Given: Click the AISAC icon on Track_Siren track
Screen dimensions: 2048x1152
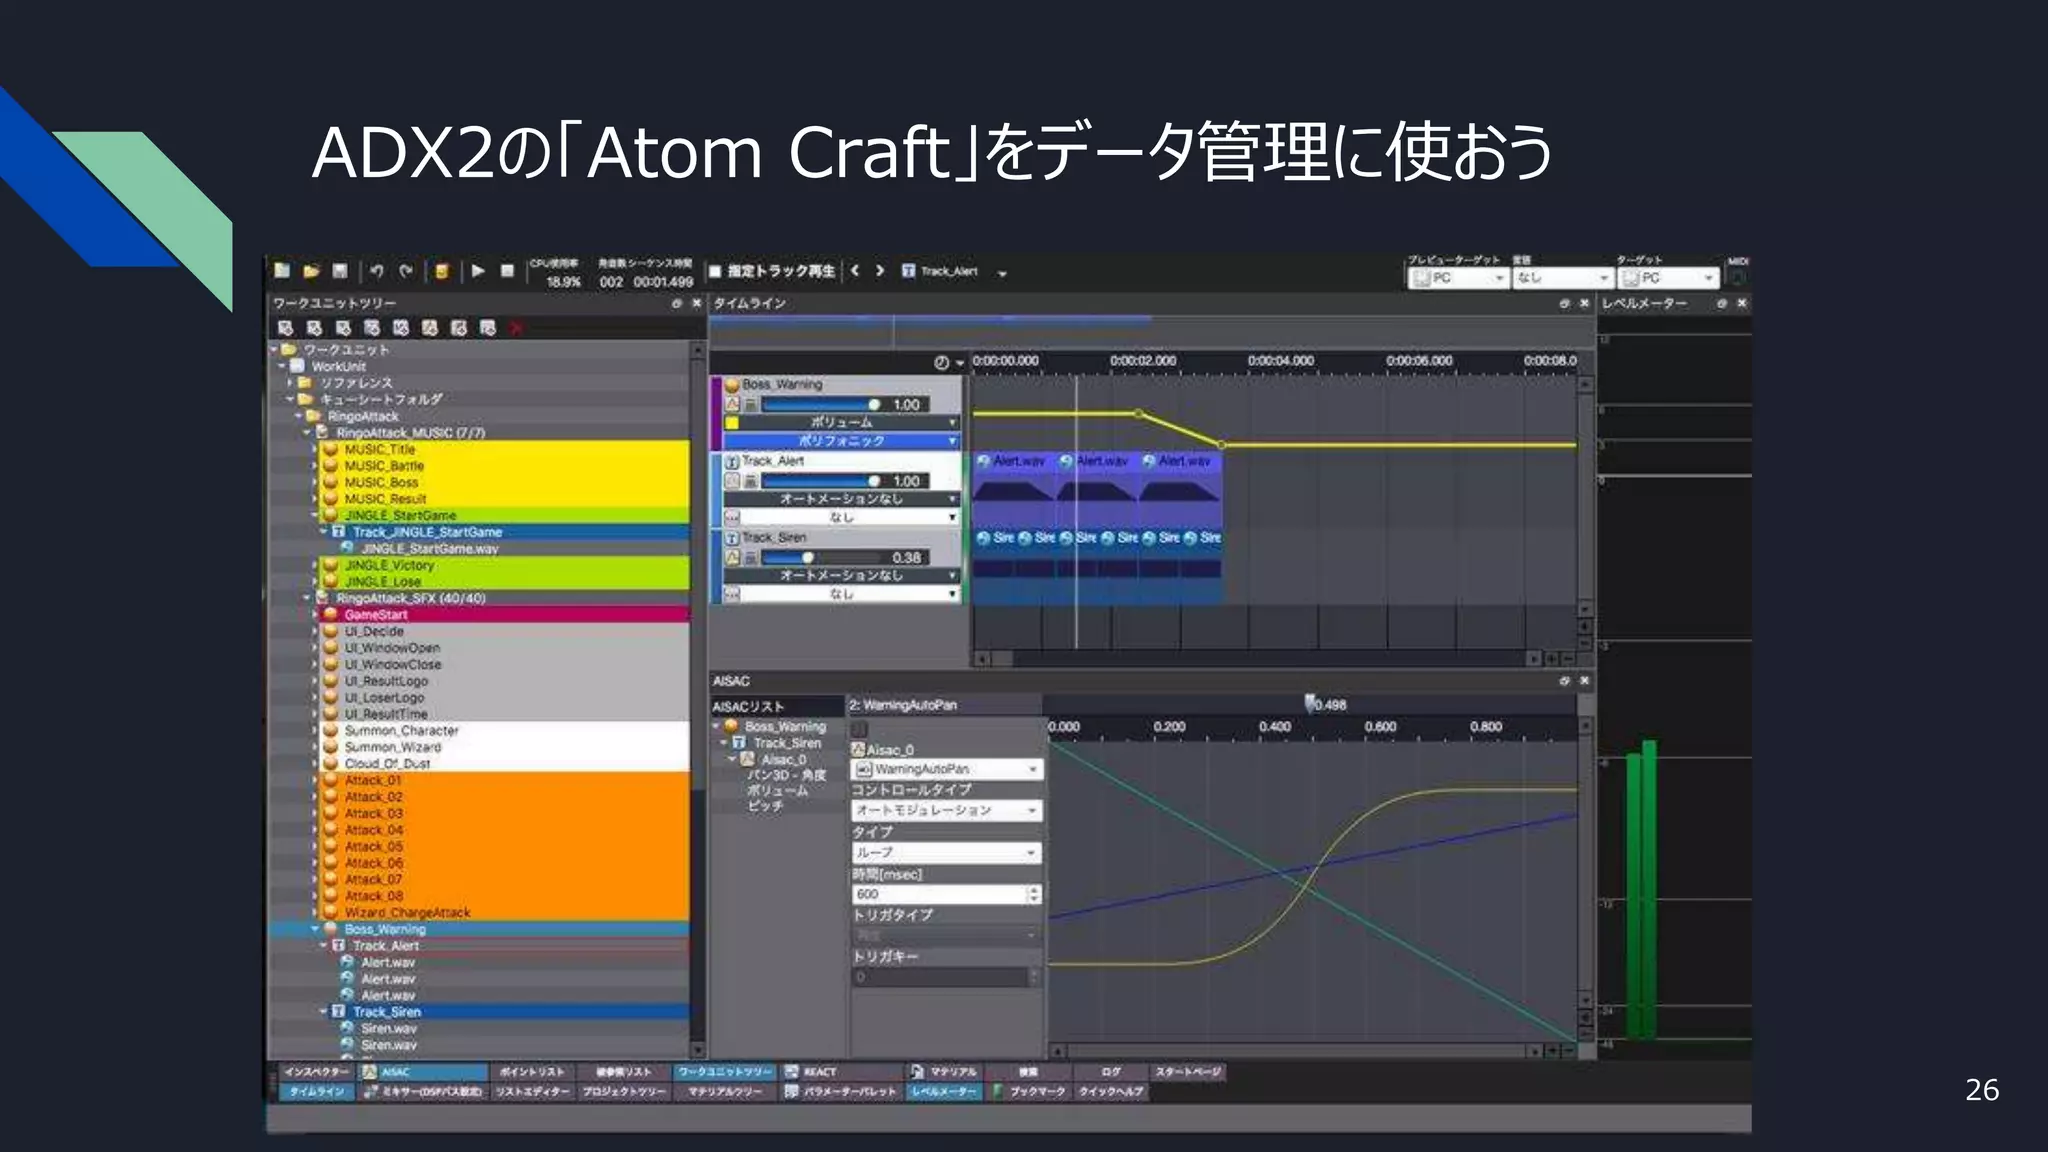Looking at the screenshot, I should 732,557.
